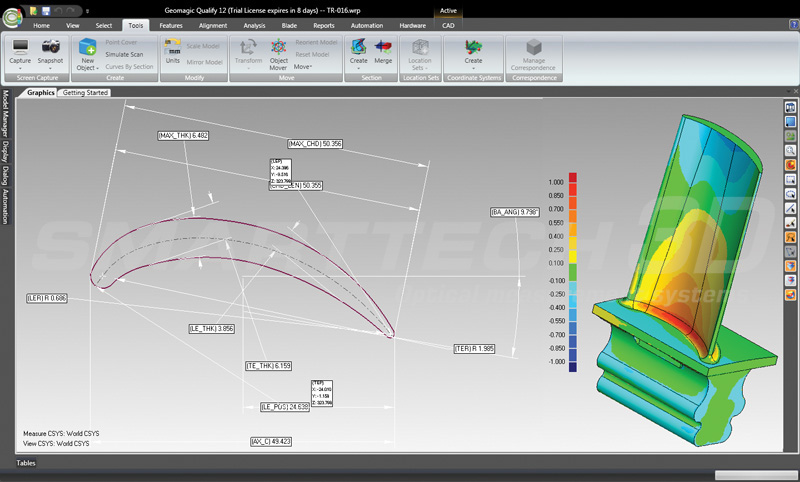The image size is (800, 482).
Task: Click the Section Create icon
Action: 359,47
